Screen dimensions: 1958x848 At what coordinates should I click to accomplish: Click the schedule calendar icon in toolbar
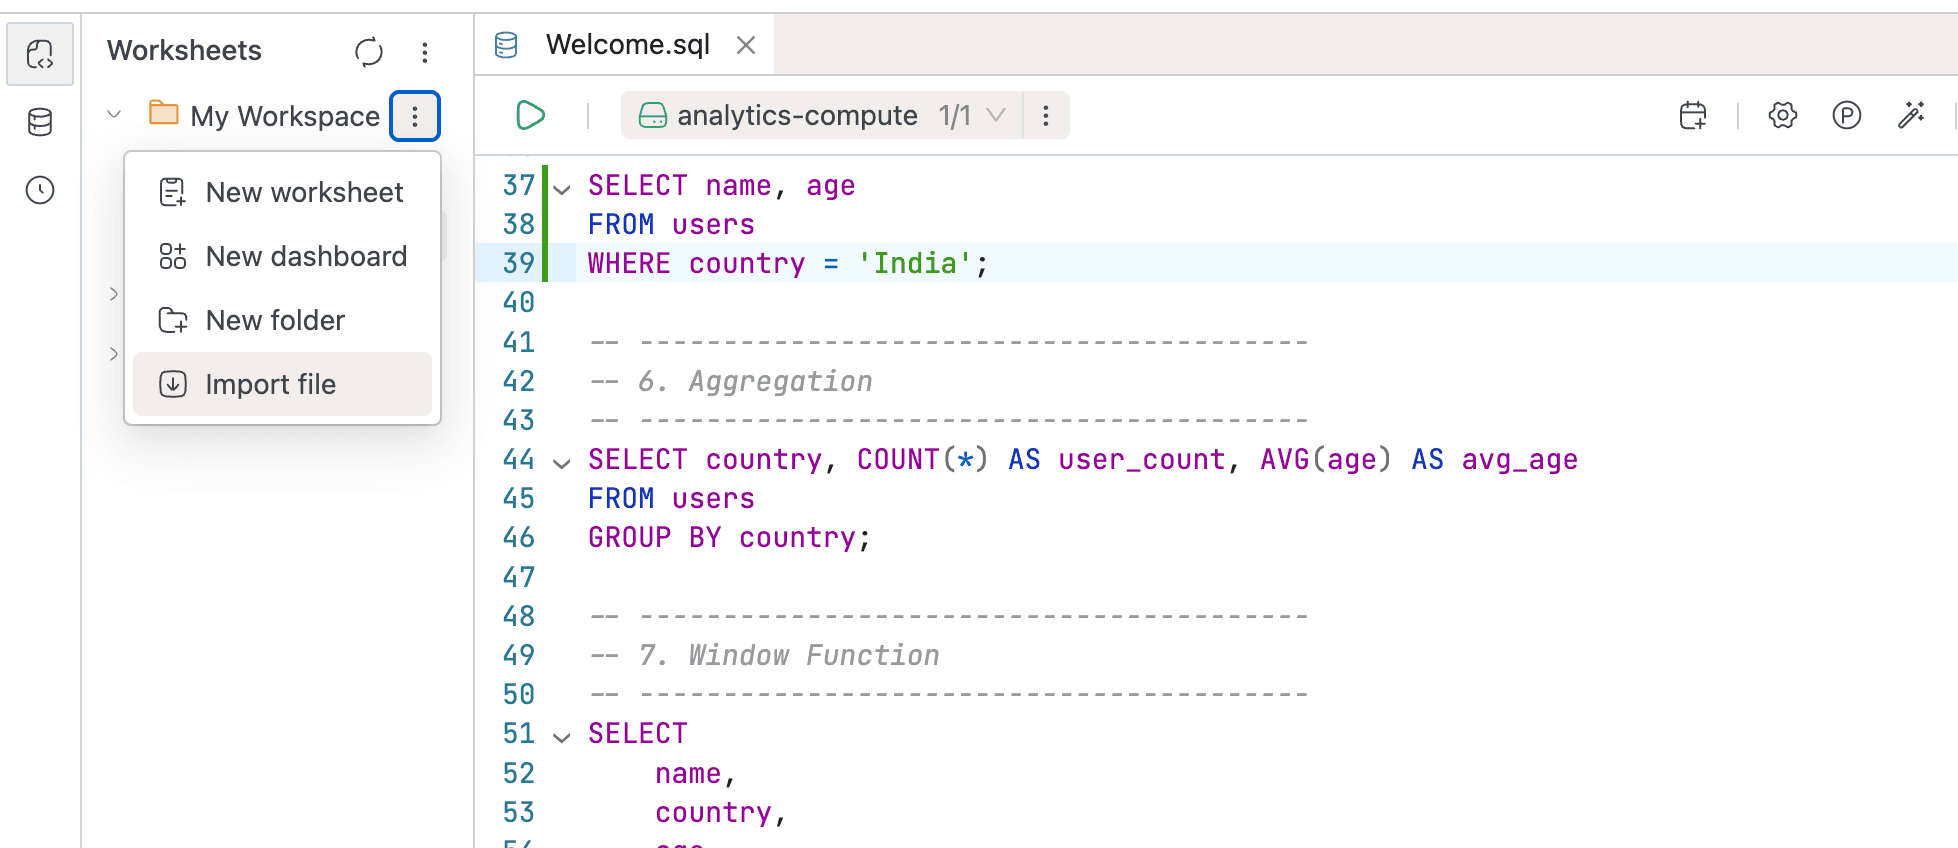click(1693, 116)
